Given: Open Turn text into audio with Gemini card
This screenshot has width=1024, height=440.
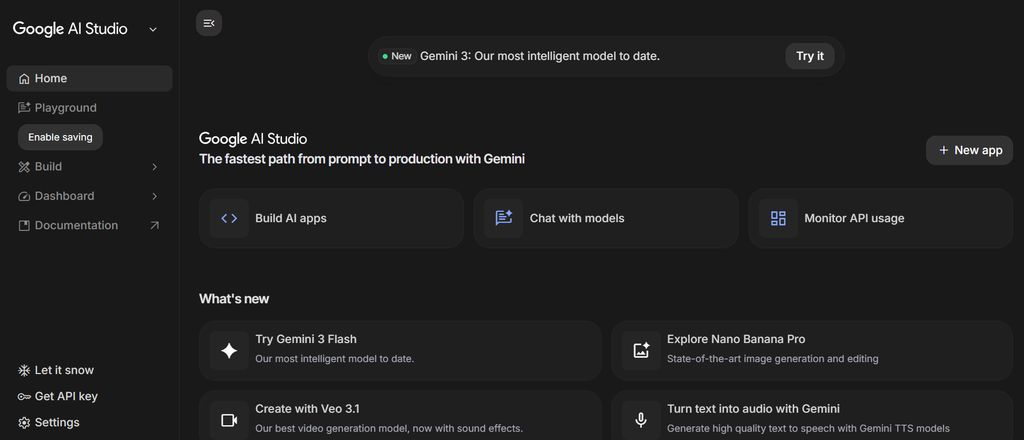Looking at the screenshot, I should click(812, 415).
